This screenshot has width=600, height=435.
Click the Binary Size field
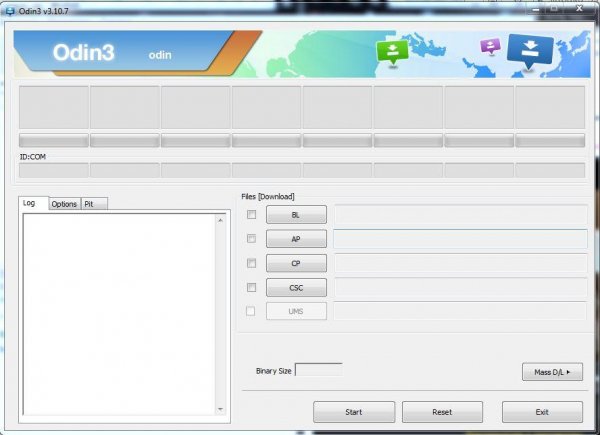(319, 370)
